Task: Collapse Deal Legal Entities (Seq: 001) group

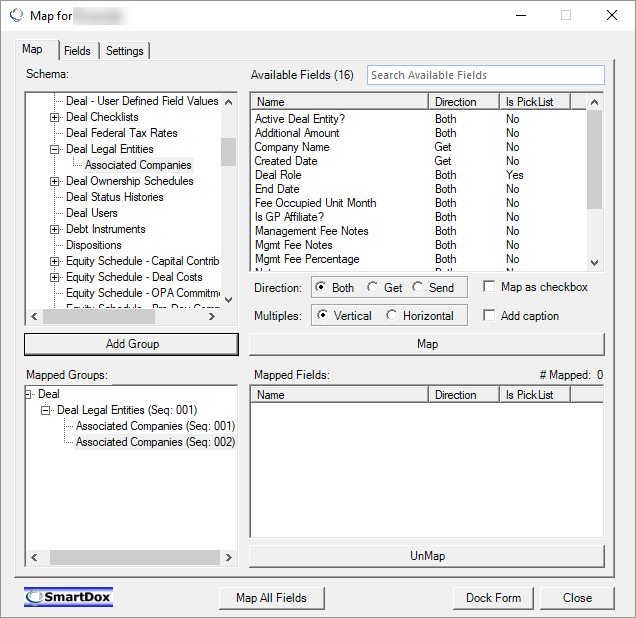Action: pyautogui.click(x=45, y=410)
